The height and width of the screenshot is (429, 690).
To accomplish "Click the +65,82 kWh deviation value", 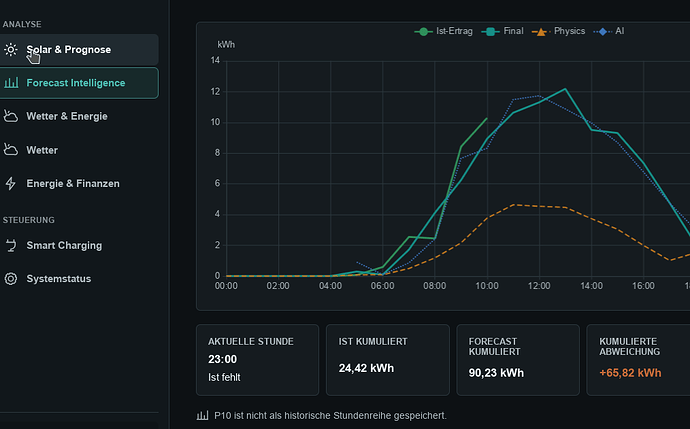I will [x=630, y=373].
